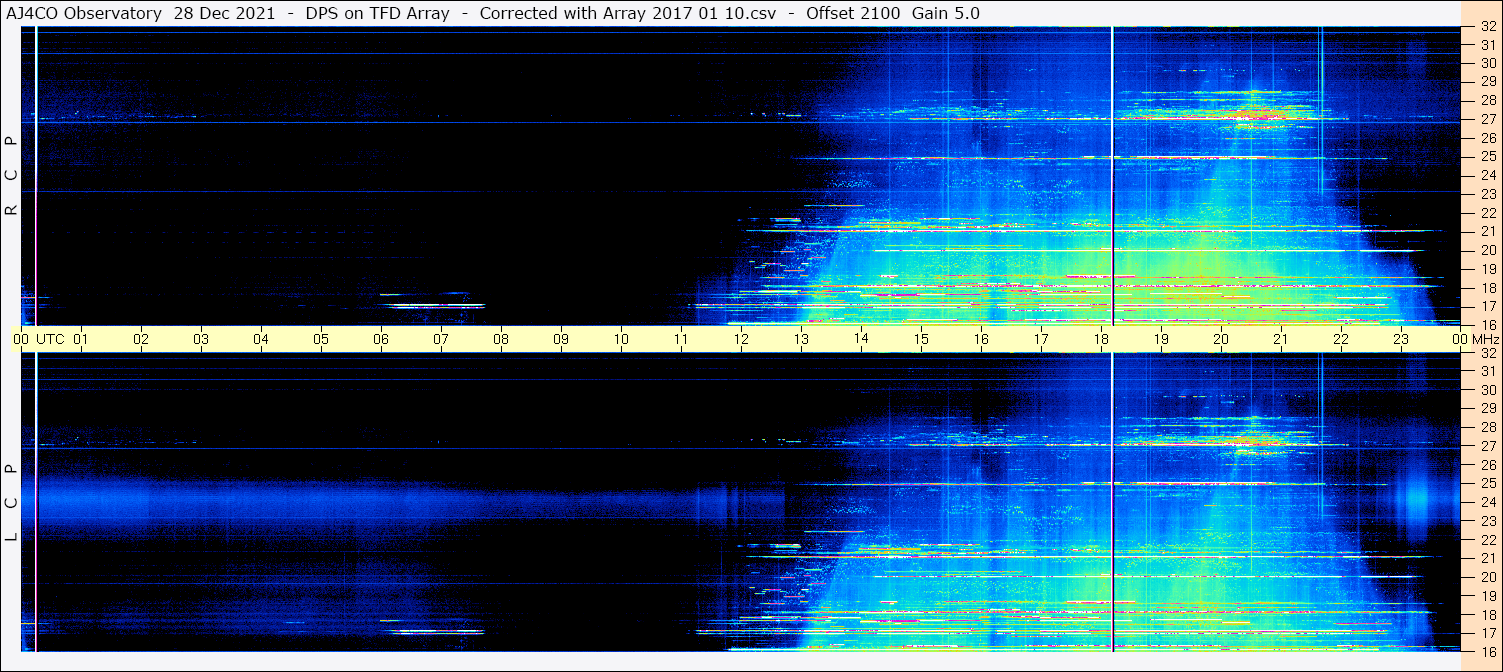1503x672 pixels.
Task: Select hour '07' on the time axis
Action: pos(441,339)
